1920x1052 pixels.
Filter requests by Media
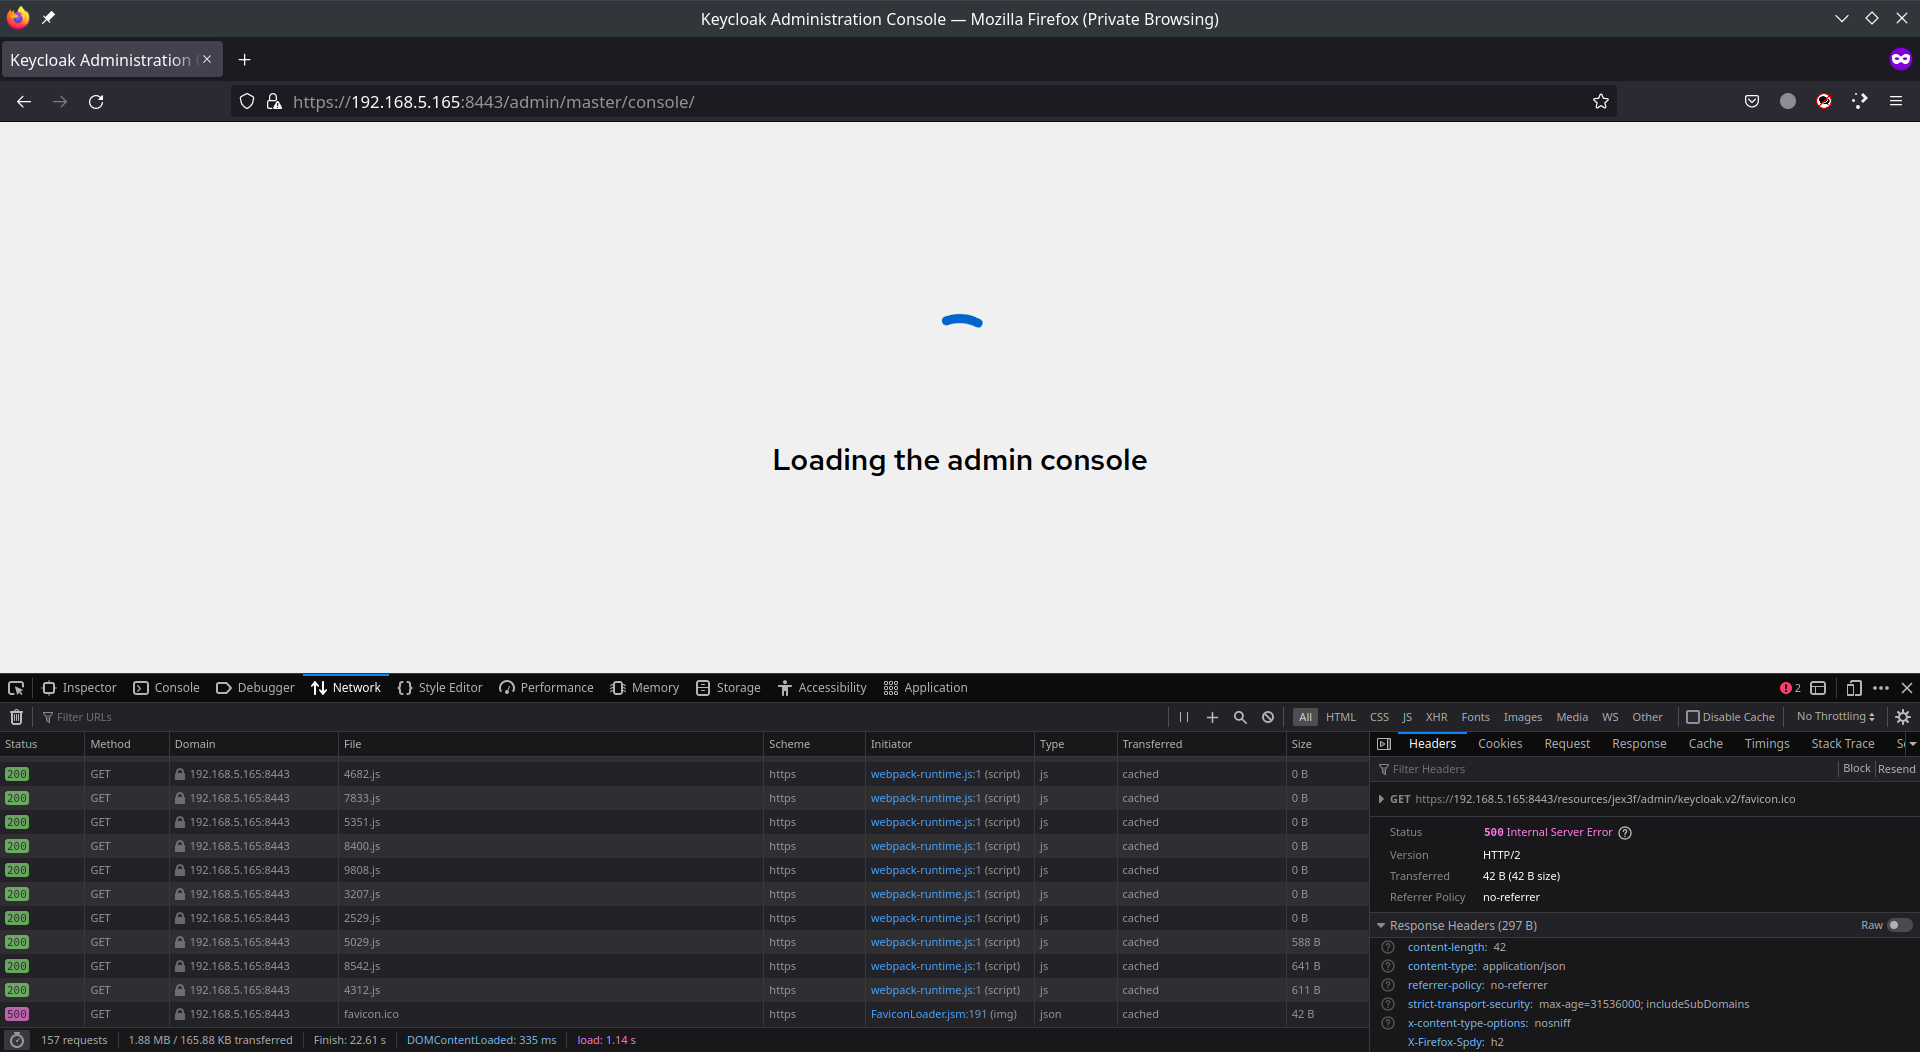point(1572,717)
